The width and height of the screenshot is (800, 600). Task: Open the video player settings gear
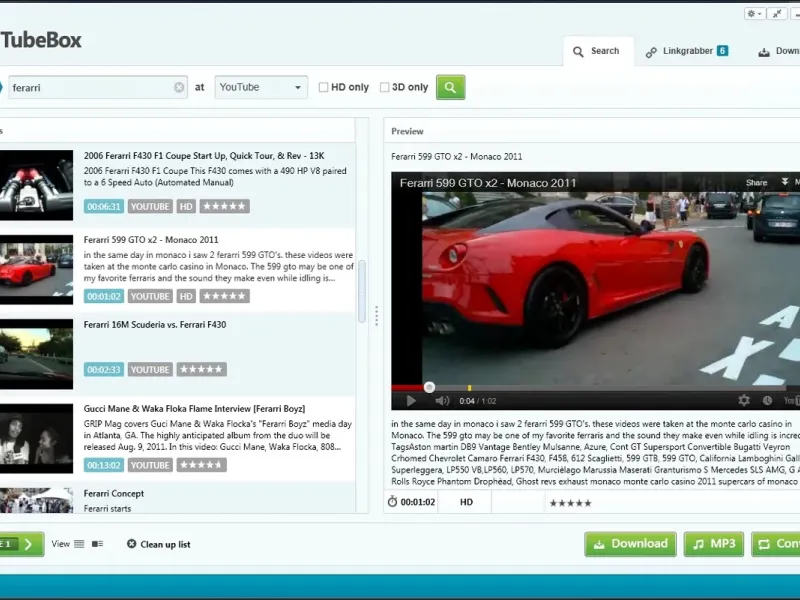point(743,401)
